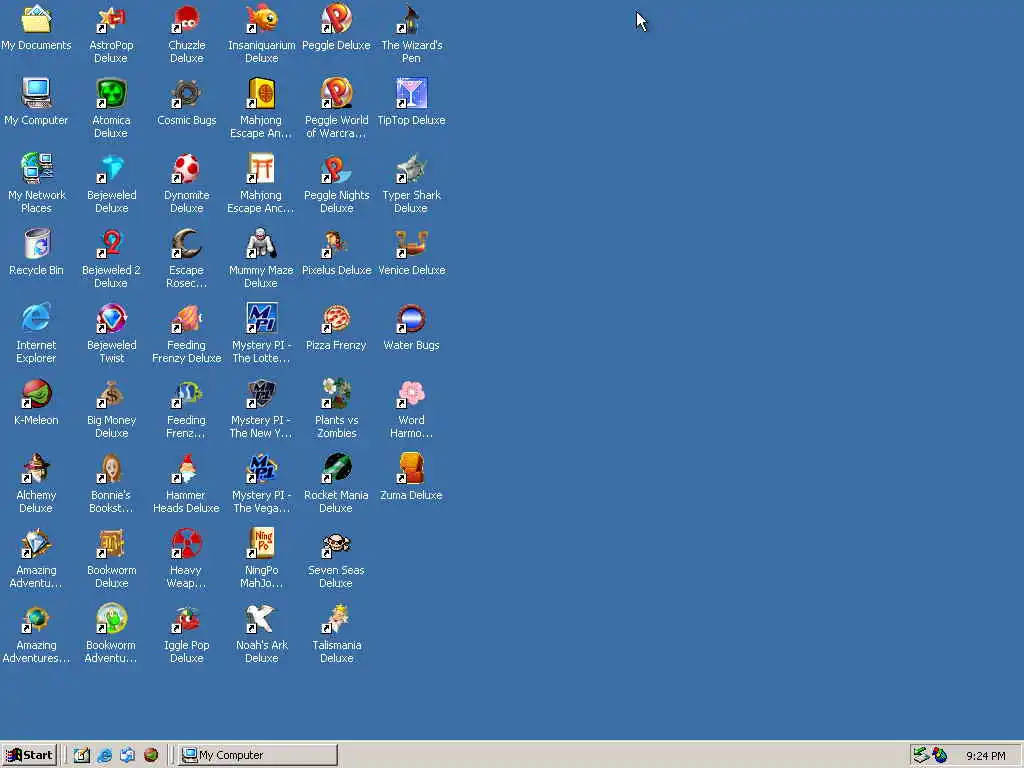1024x768 pixels.
Task: Select the My Network Places icon
Action: click(36, 184)
